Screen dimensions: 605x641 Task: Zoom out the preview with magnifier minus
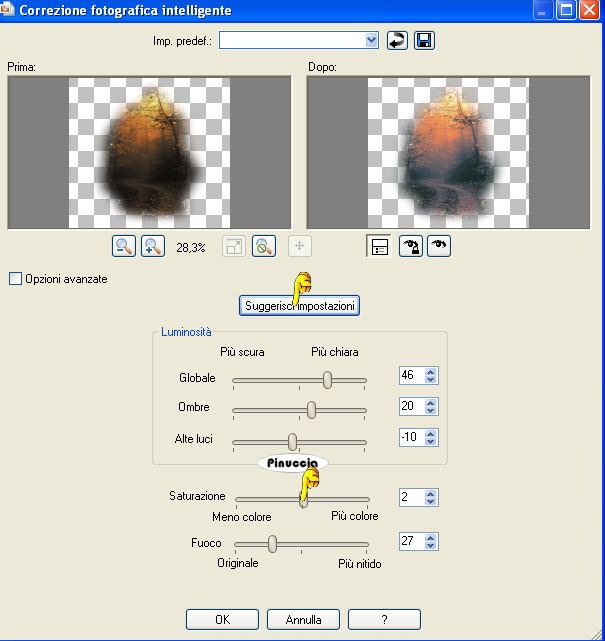click(124, 246)
